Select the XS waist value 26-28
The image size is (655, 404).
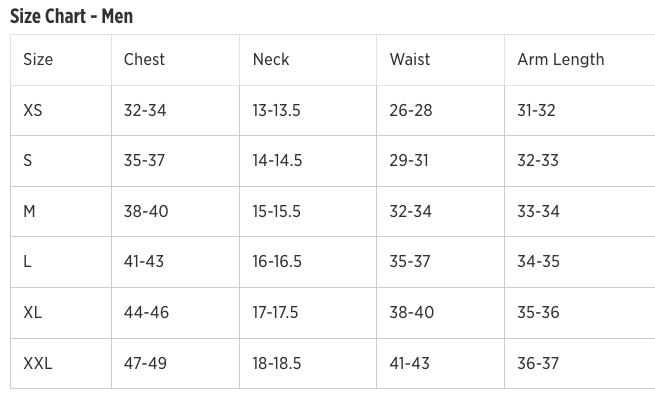click(411, 110)
